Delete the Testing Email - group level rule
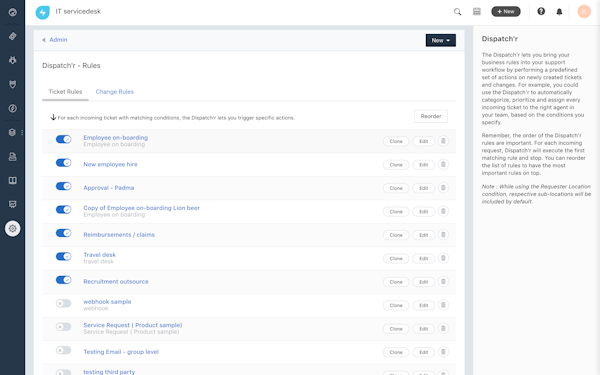 pyautogui.click(x=443, y=352)
